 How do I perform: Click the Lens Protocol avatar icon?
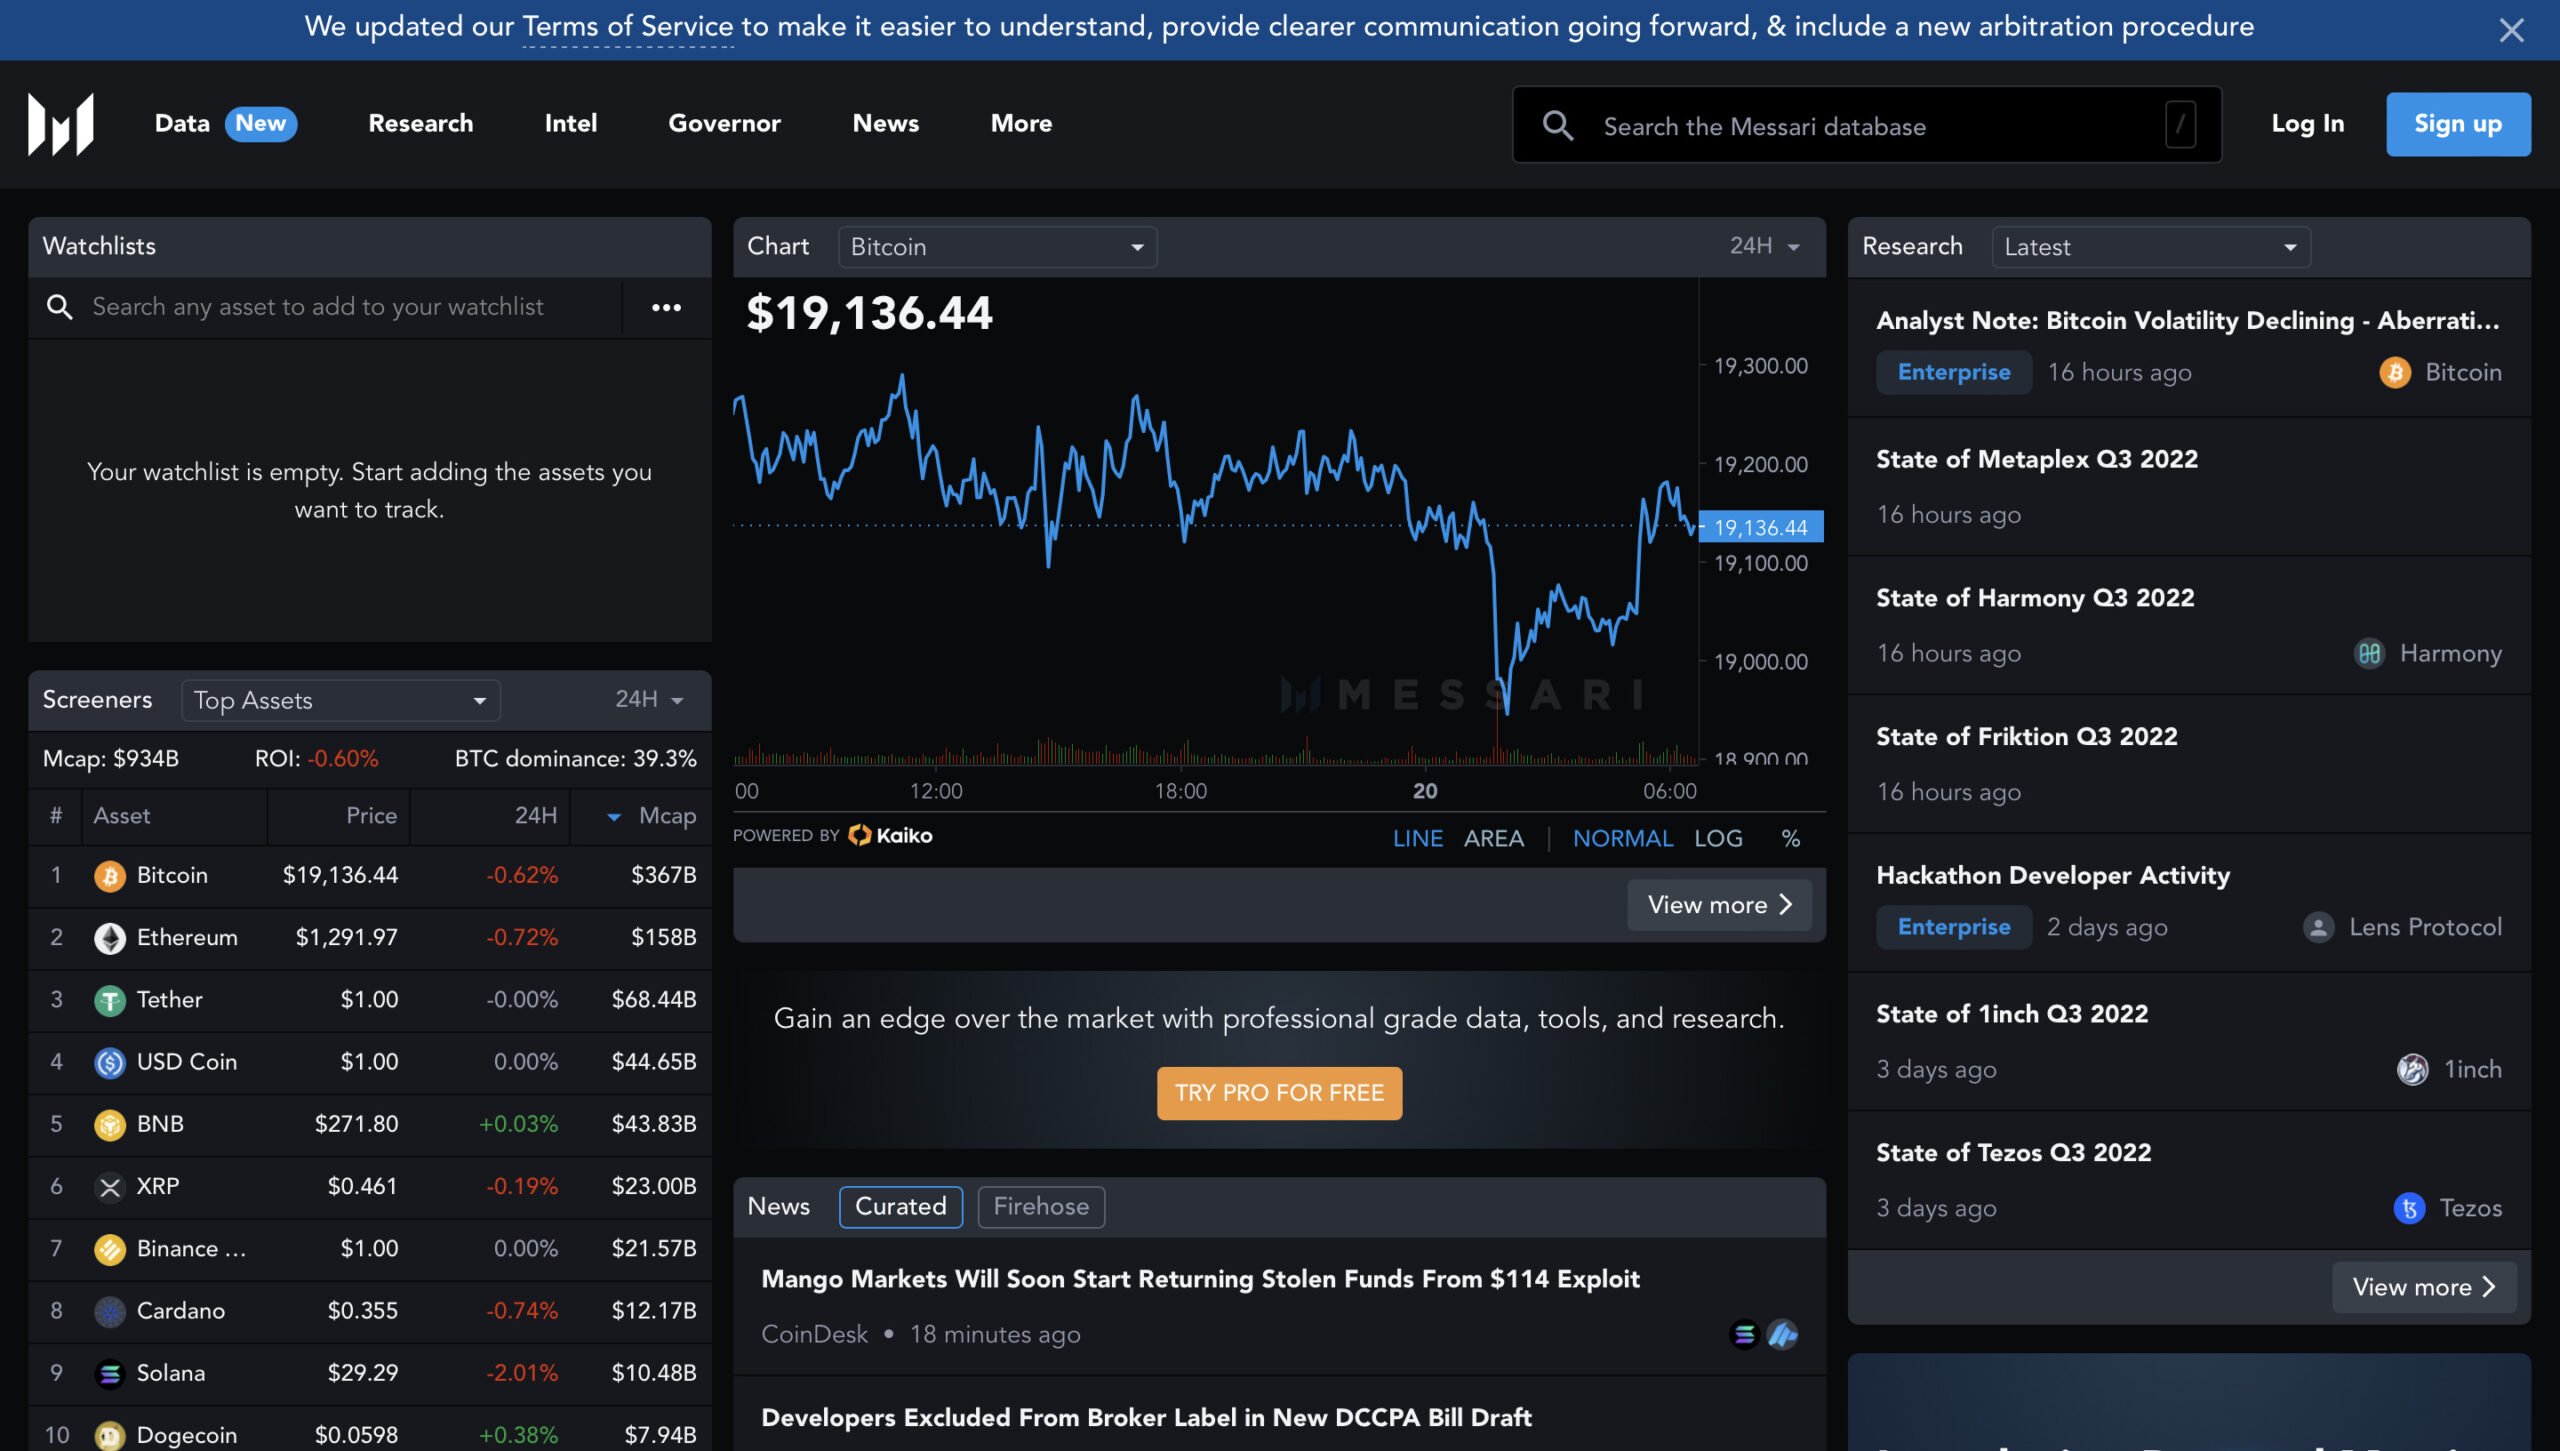pyautogui.click(x=2318, y=927)
